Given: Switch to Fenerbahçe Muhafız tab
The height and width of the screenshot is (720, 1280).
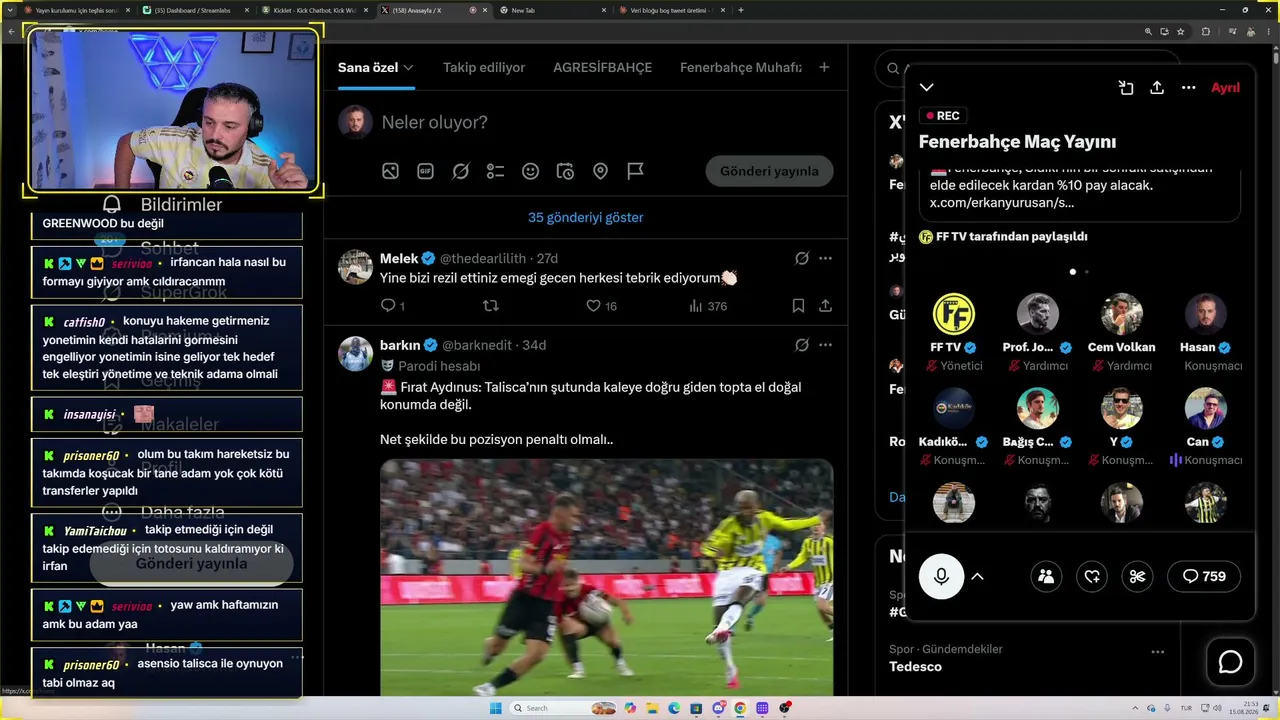Looking at the screenshot, I should [741, 67].
